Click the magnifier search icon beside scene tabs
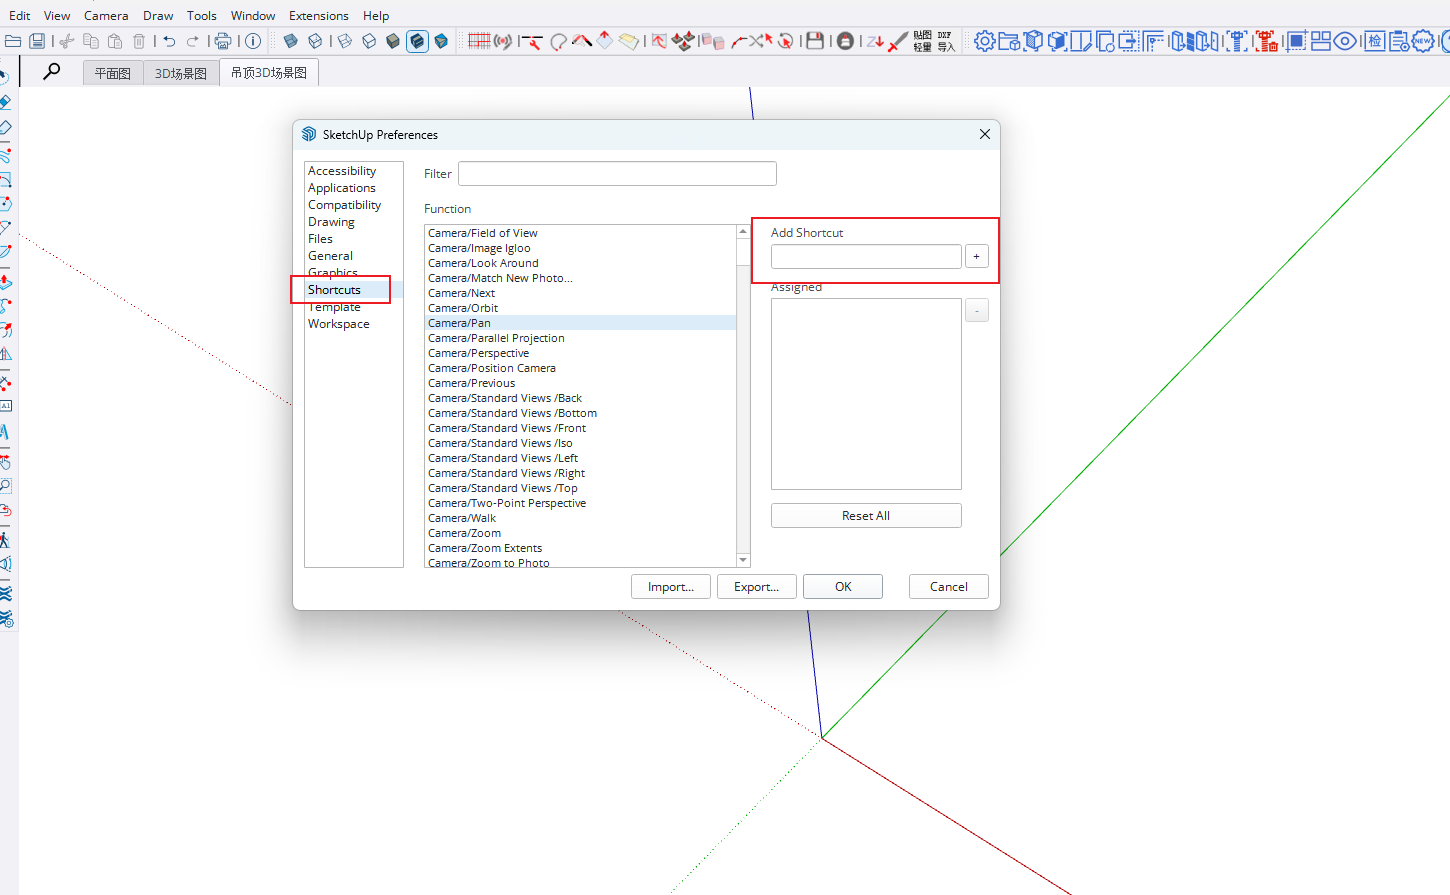 click(x=51, y=71)
